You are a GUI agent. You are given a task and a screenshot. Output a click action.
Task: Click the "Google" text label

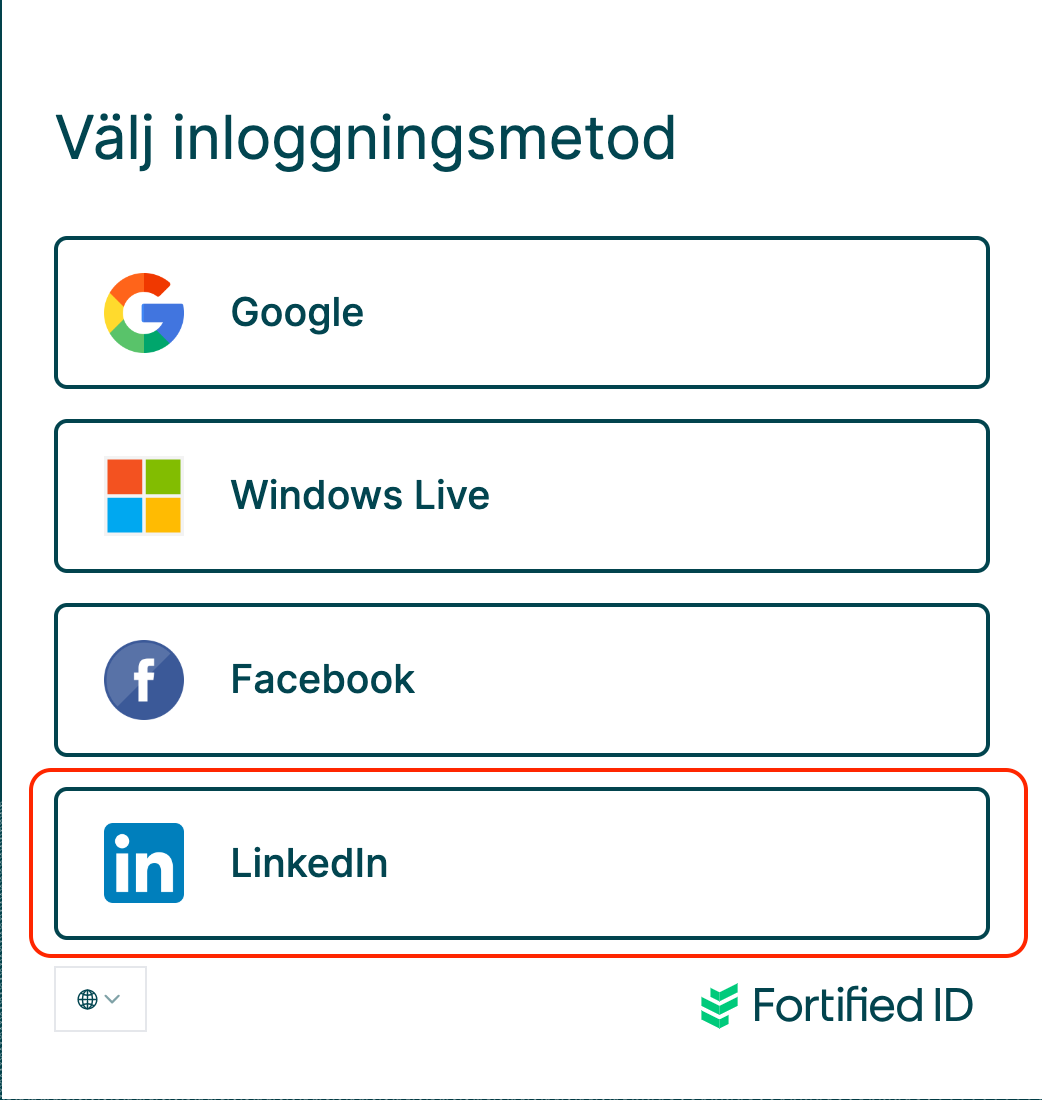pos(297,312)
